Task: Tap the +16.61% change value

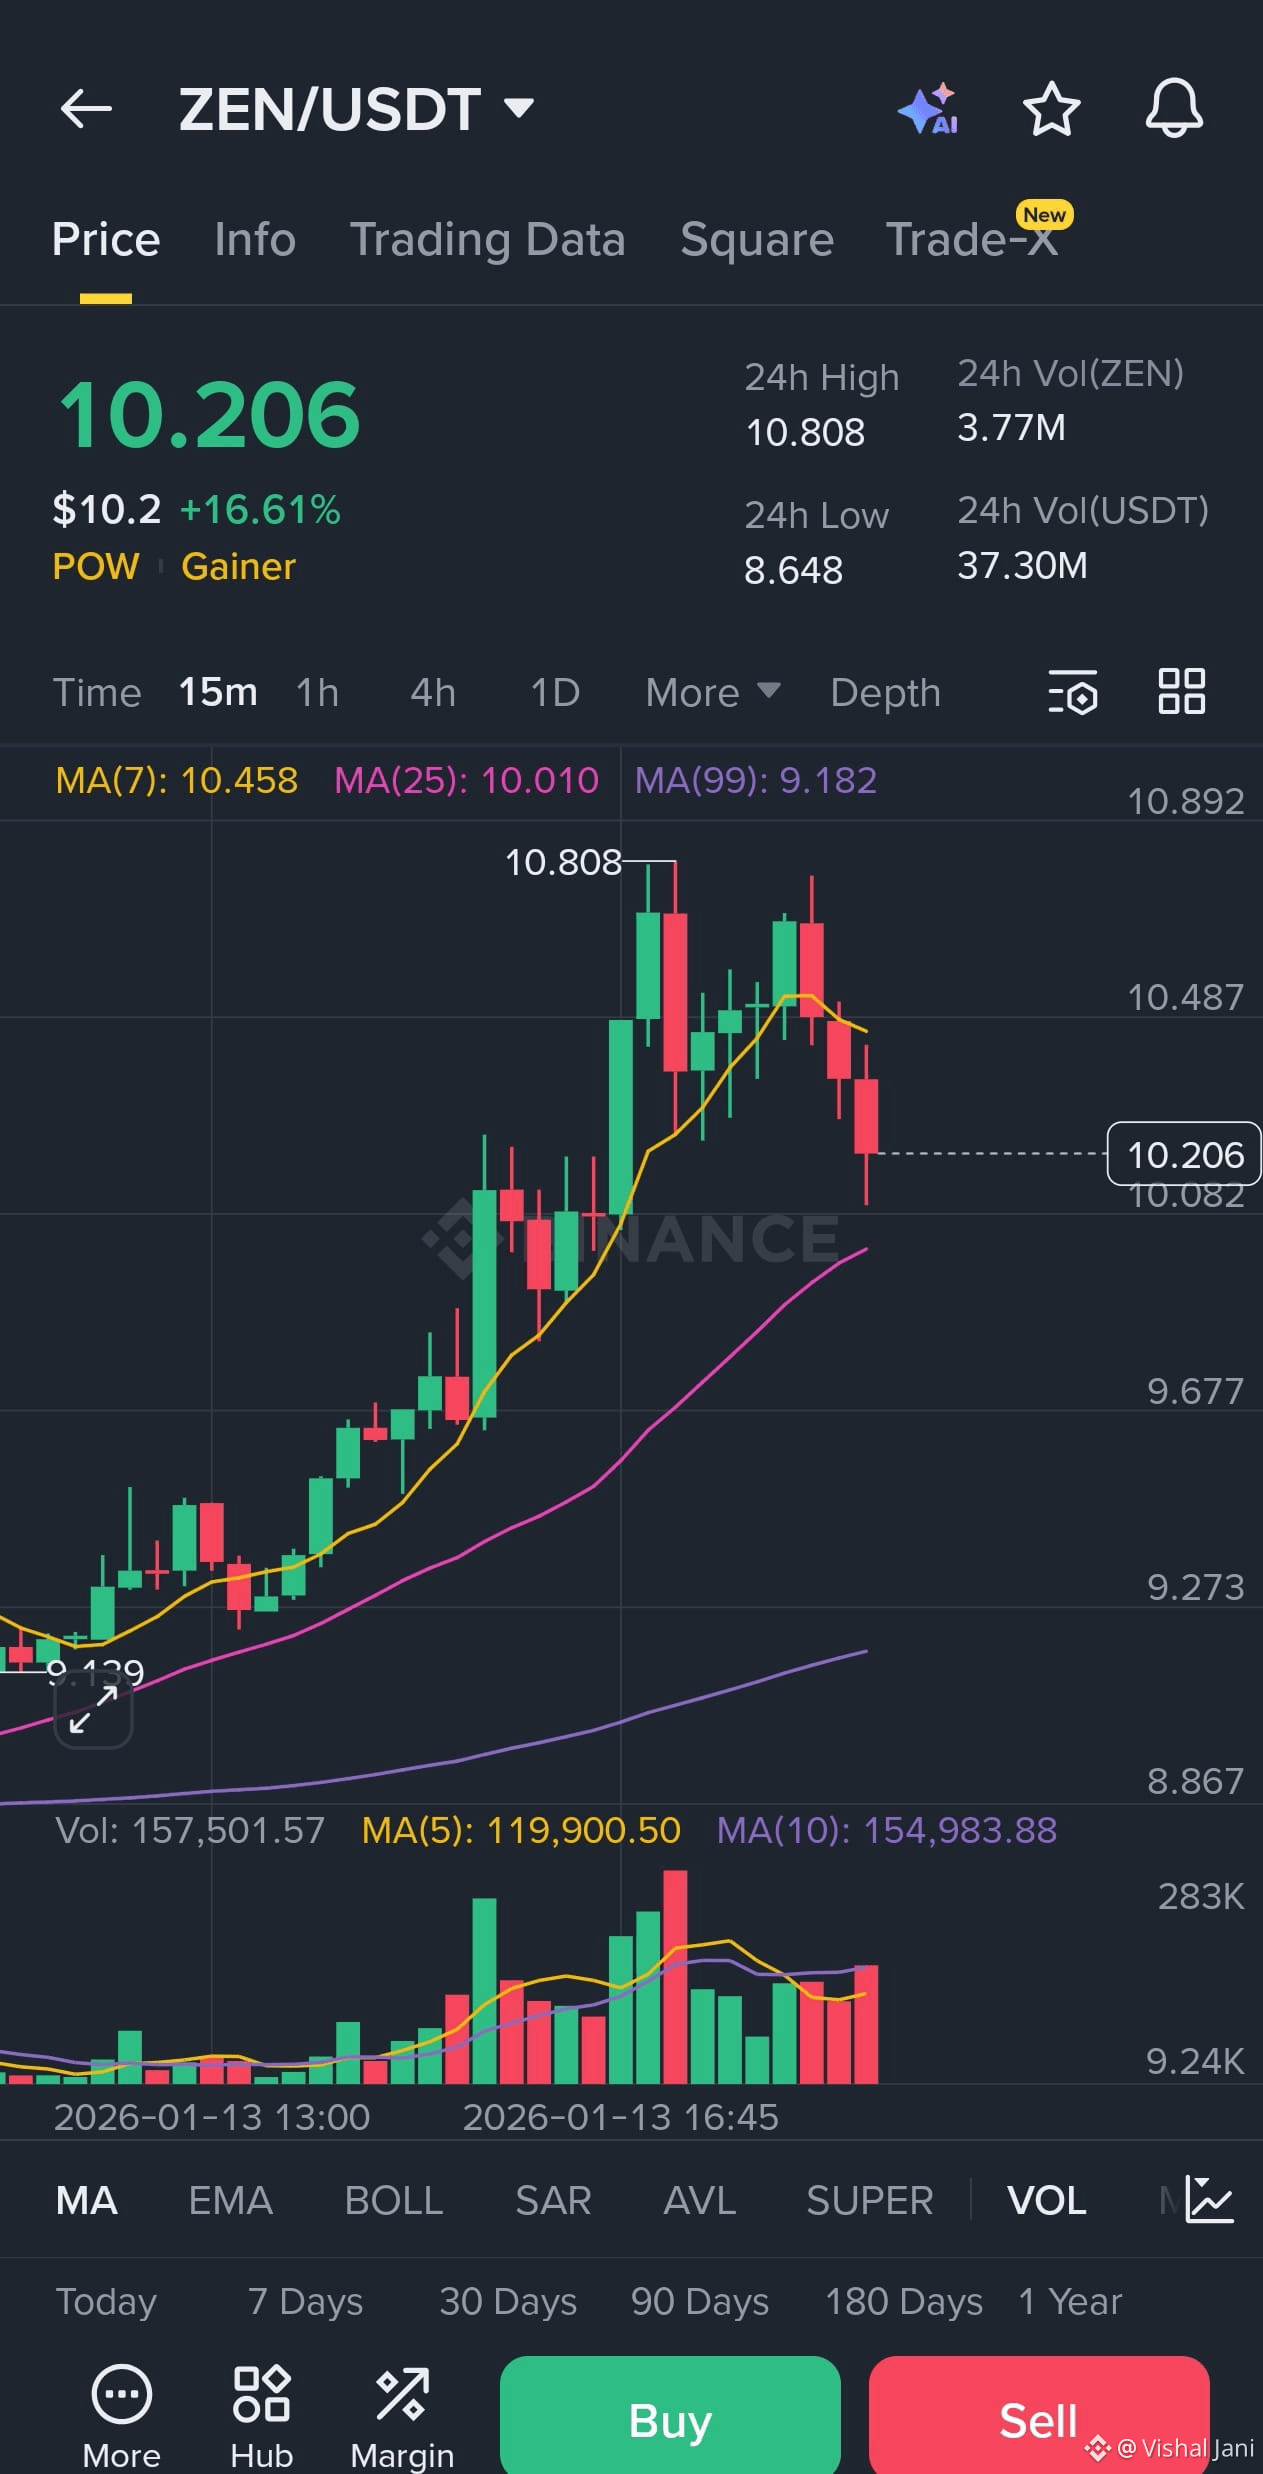Action: click(260, 510)
